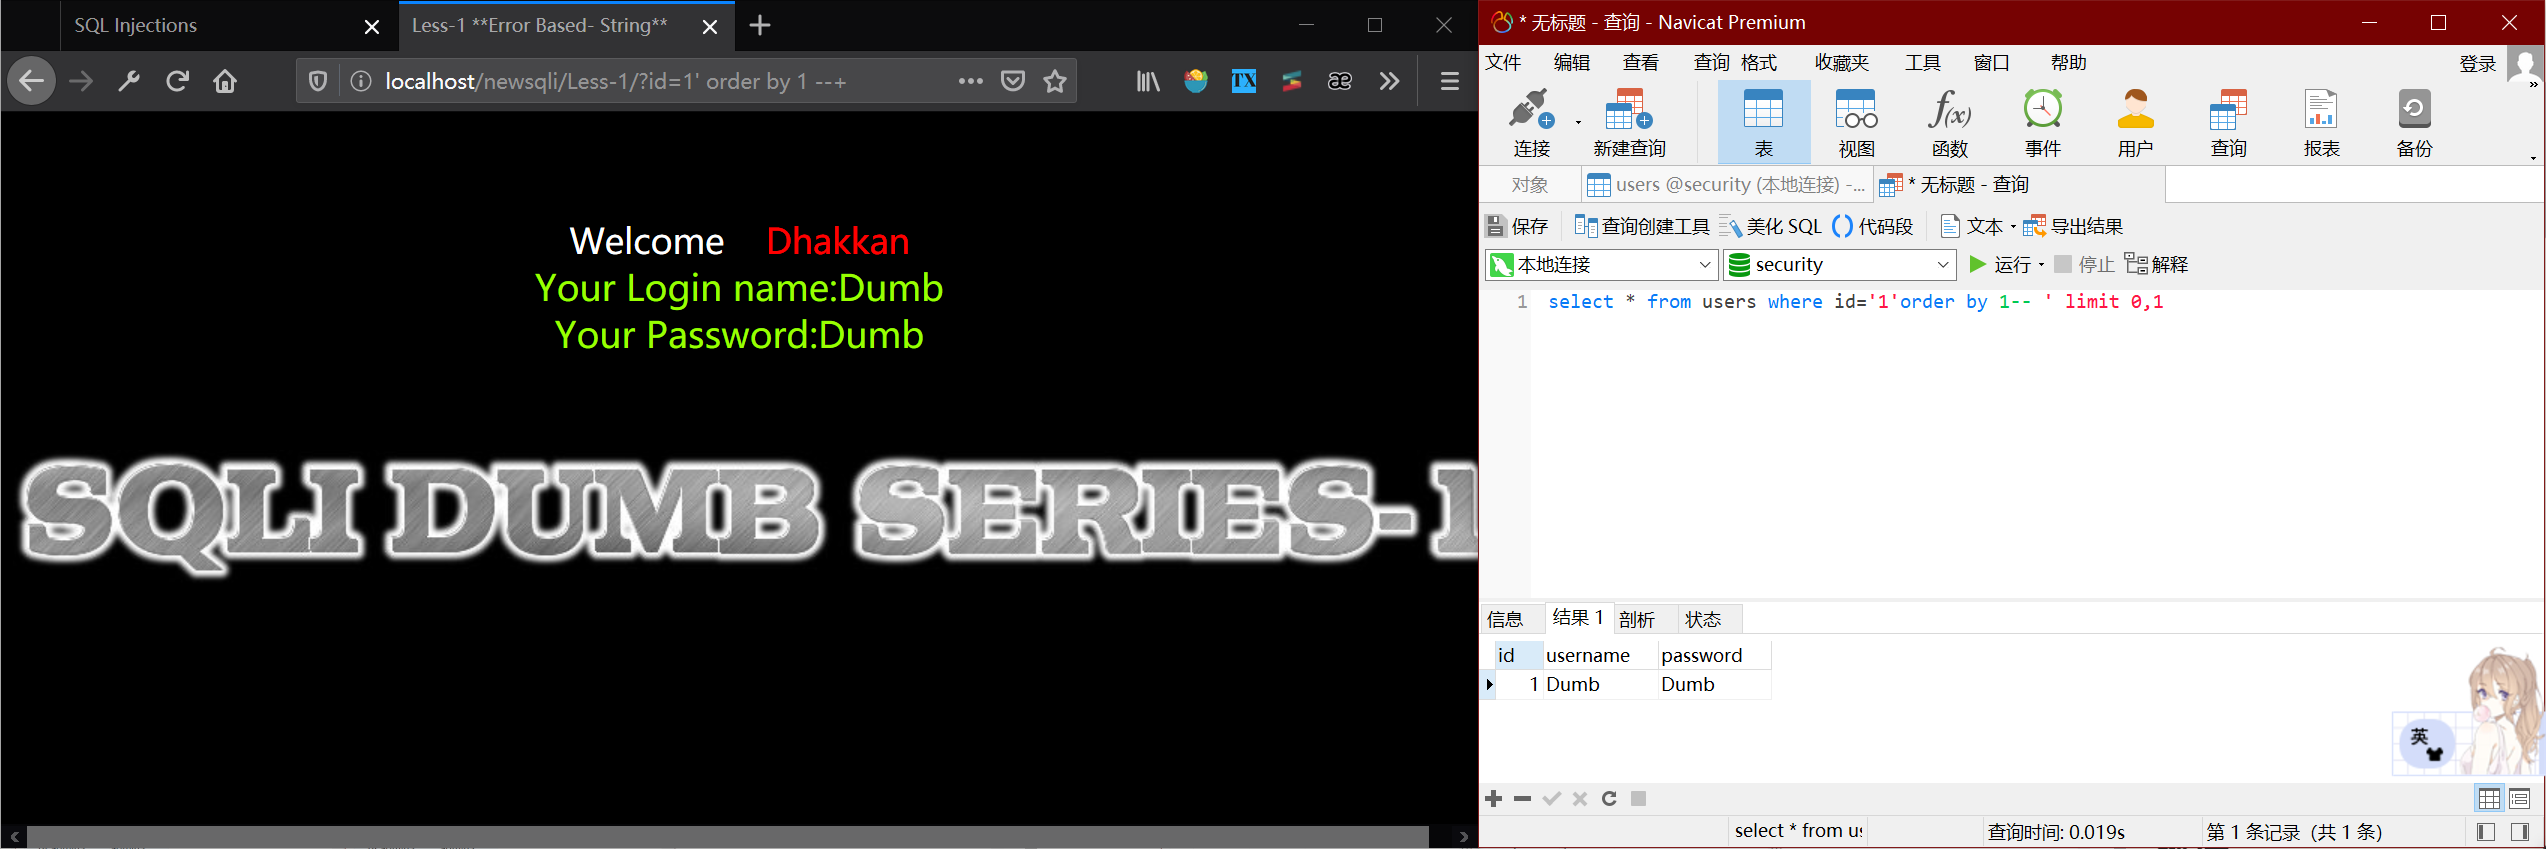
Task: Open the wrench developer tools icon
Action: [129, 81]
